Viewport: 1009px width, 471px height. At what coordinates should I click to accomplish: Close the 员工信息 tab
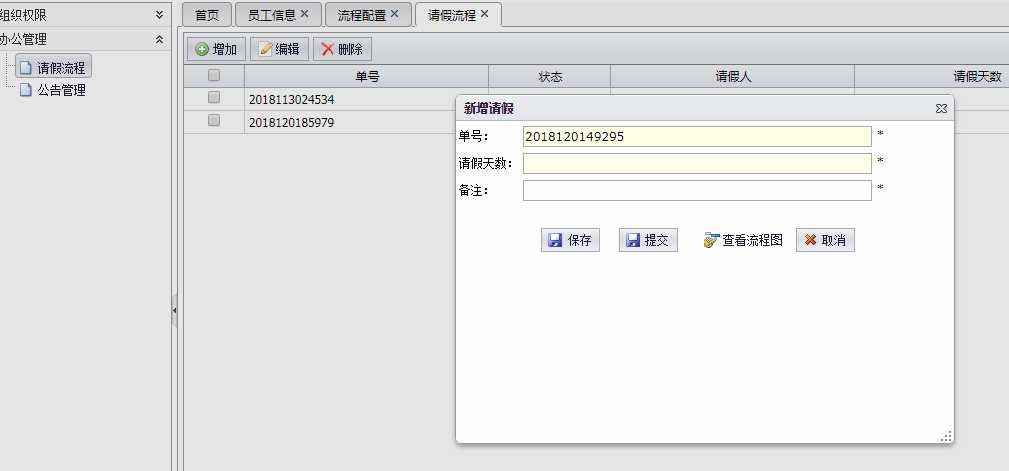pos(305,14)
